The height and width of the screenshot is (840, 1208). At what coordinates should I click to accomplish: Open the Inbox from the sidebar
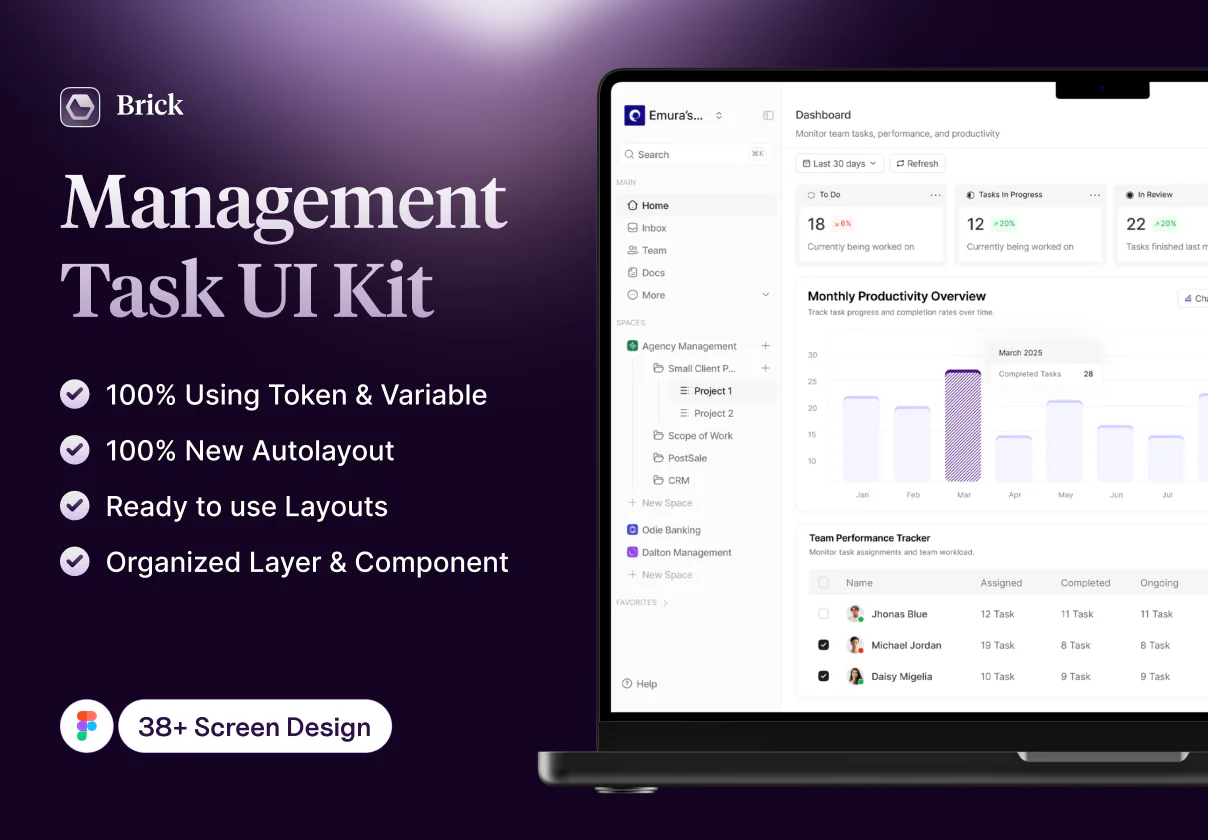click(634, 227)
